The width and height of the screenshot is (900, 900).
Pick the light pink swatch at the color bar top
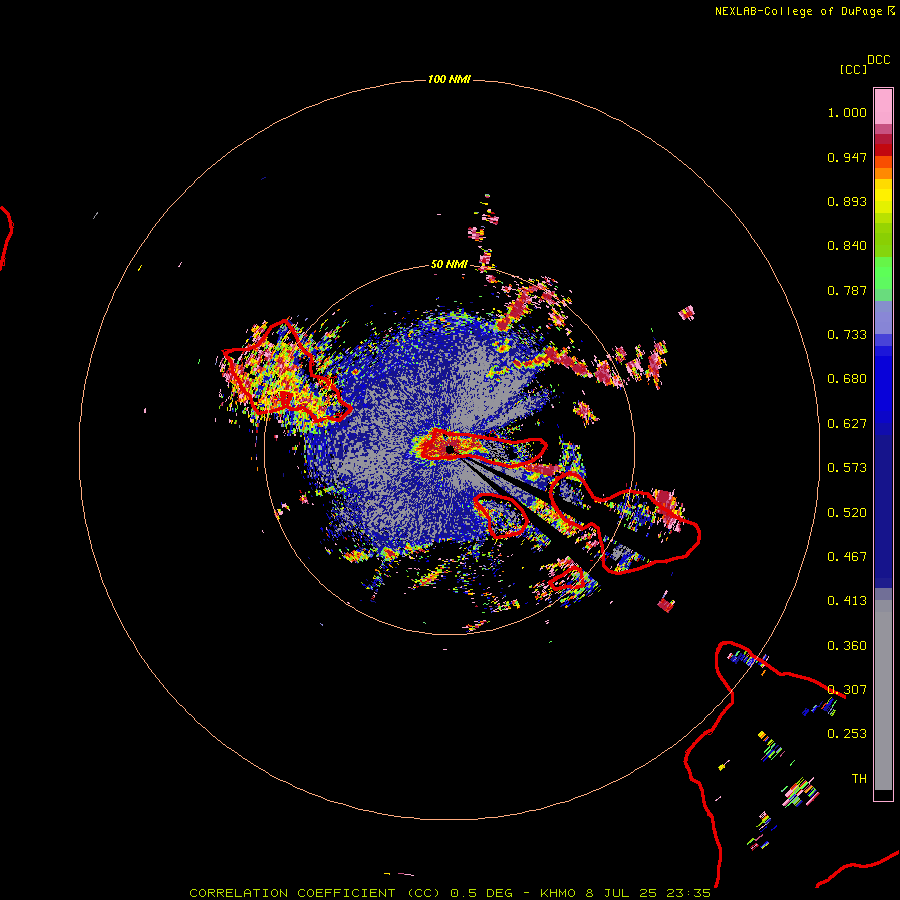(x=883, y=106)
